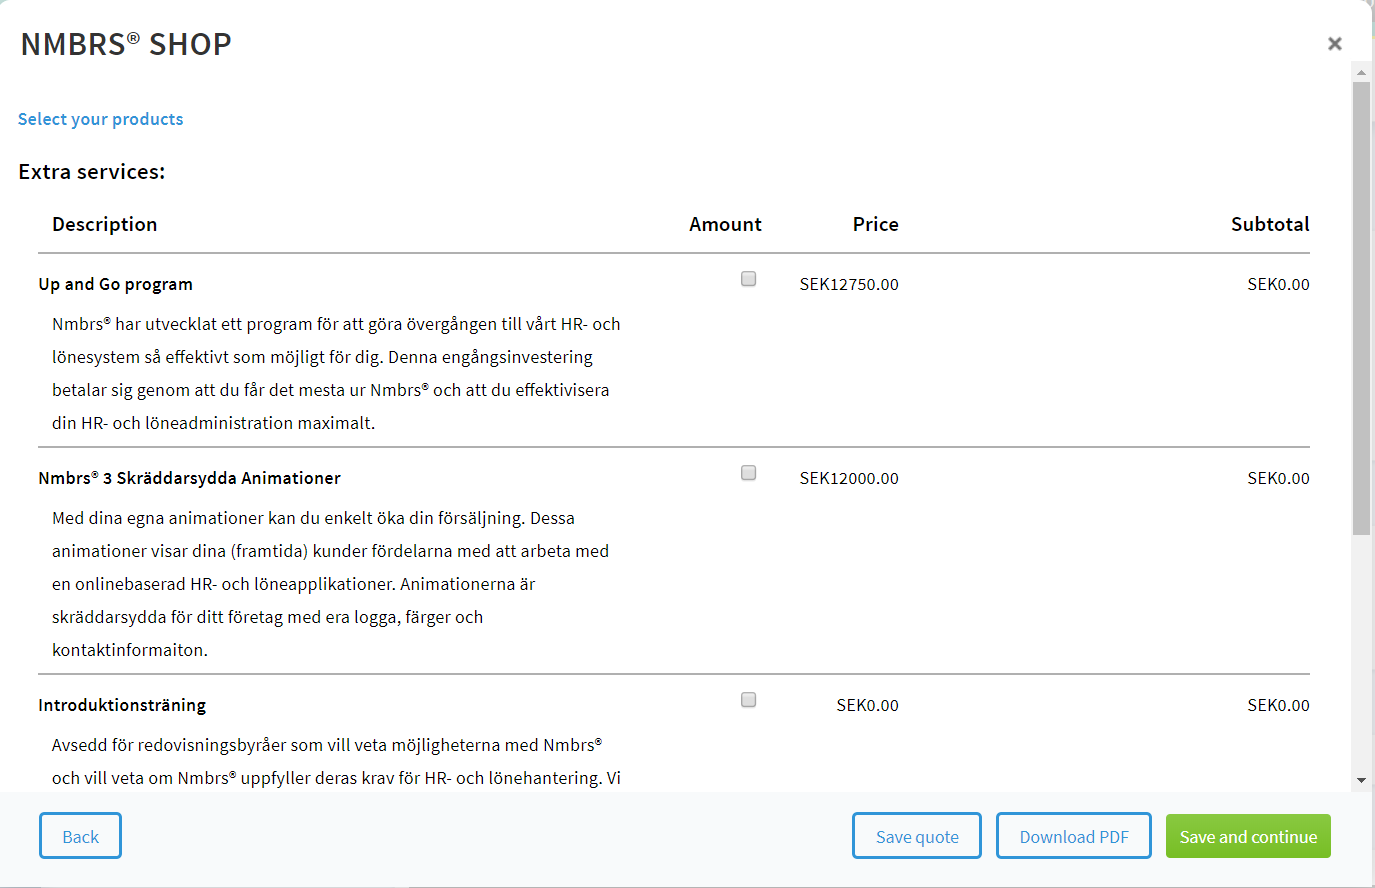The width and height of the screenshot is (1375, 888).
Task: Click the scrollbar down arrow
Action: 1361,780
